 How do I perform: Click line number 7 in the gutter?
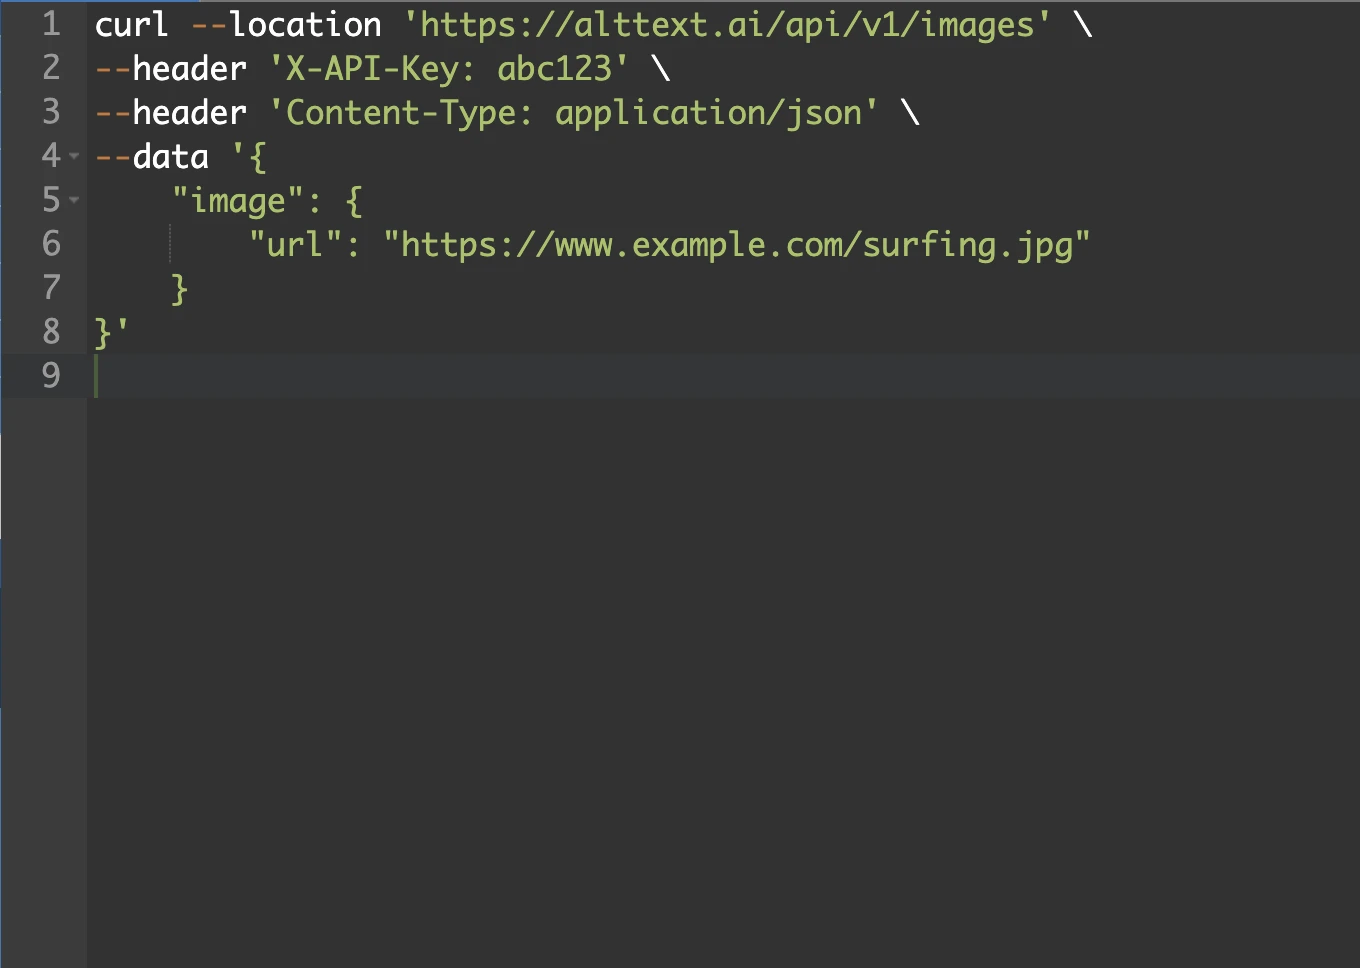pyautogui.click(x=51, y=288)
